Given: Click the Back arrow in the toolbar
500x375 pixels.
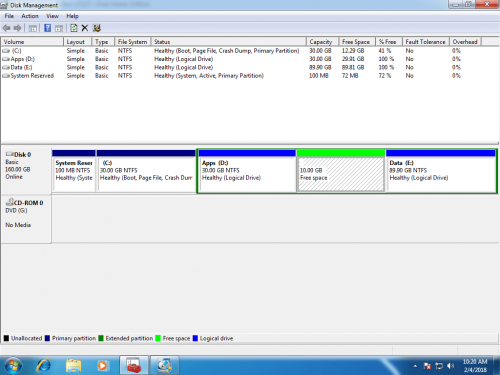Looking at the screenshot, I should (x=6, y=28).
